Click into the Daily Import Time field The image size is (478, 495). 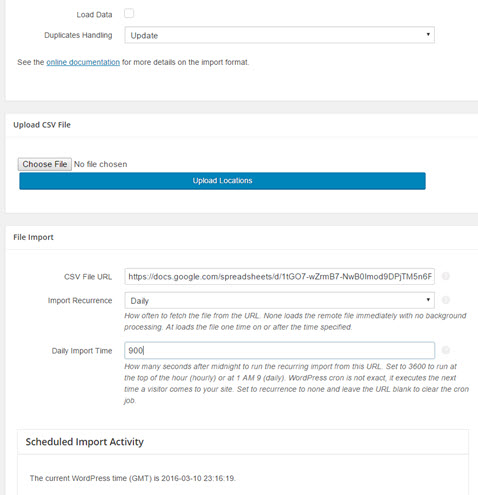point(279,350)
